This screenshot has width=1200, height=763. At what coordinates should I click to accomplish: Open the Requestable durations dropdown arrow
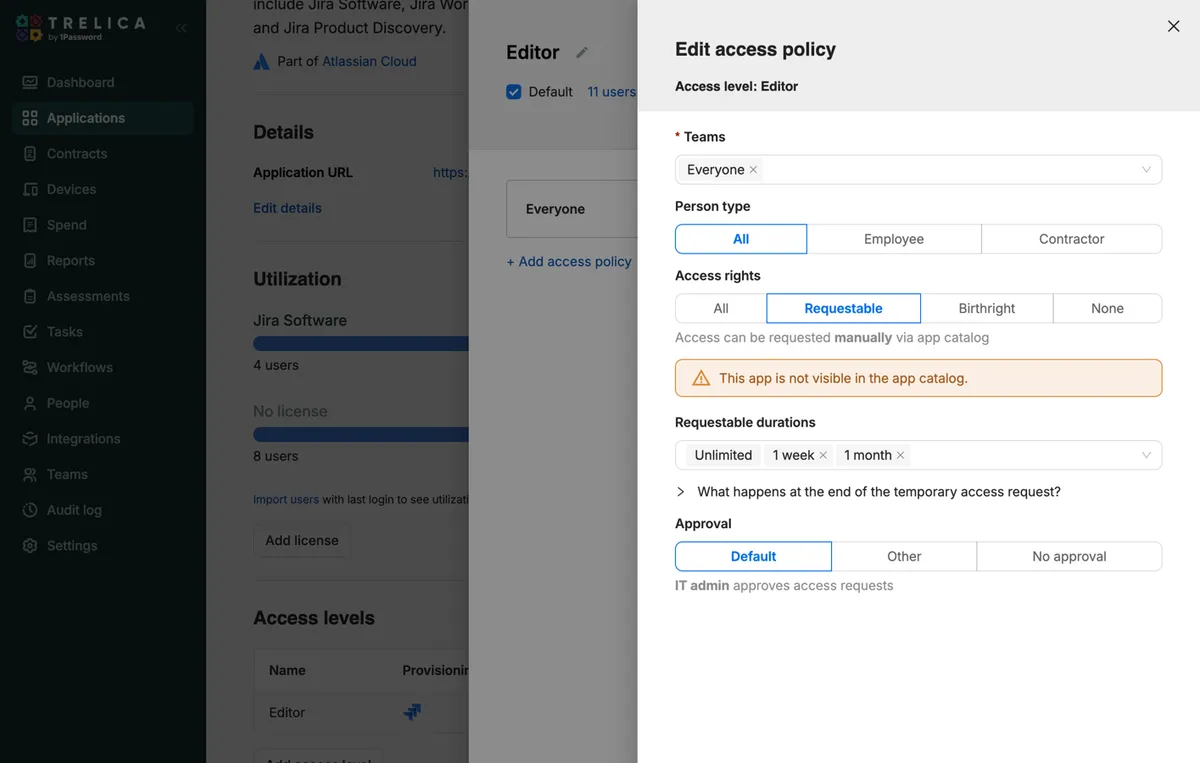[x=1146, y=455]
